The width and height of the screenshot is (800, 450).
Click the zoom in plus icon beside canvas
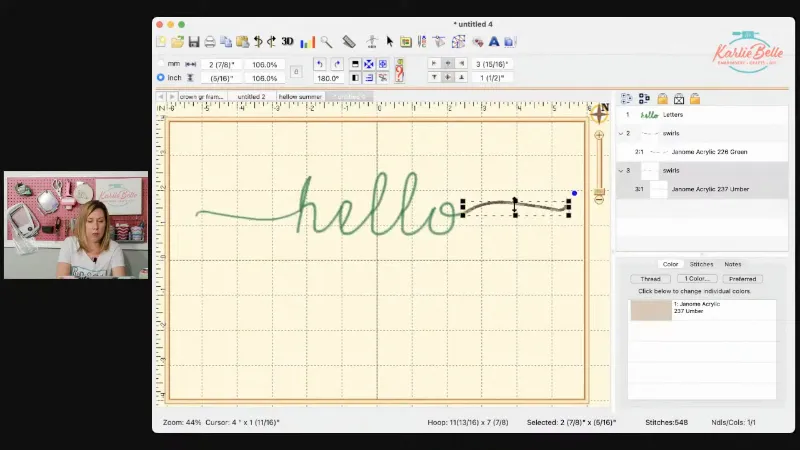[599, 135]
